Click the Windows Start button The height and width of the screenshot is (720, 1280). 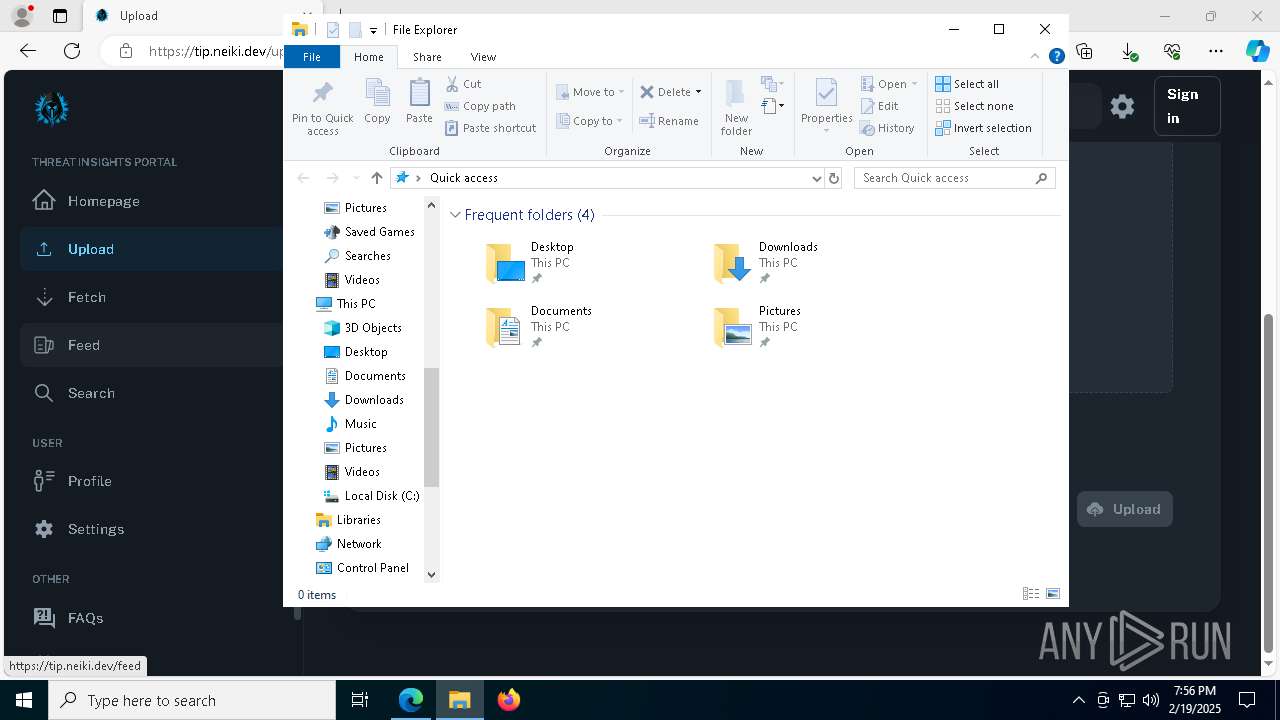point(24,700)
